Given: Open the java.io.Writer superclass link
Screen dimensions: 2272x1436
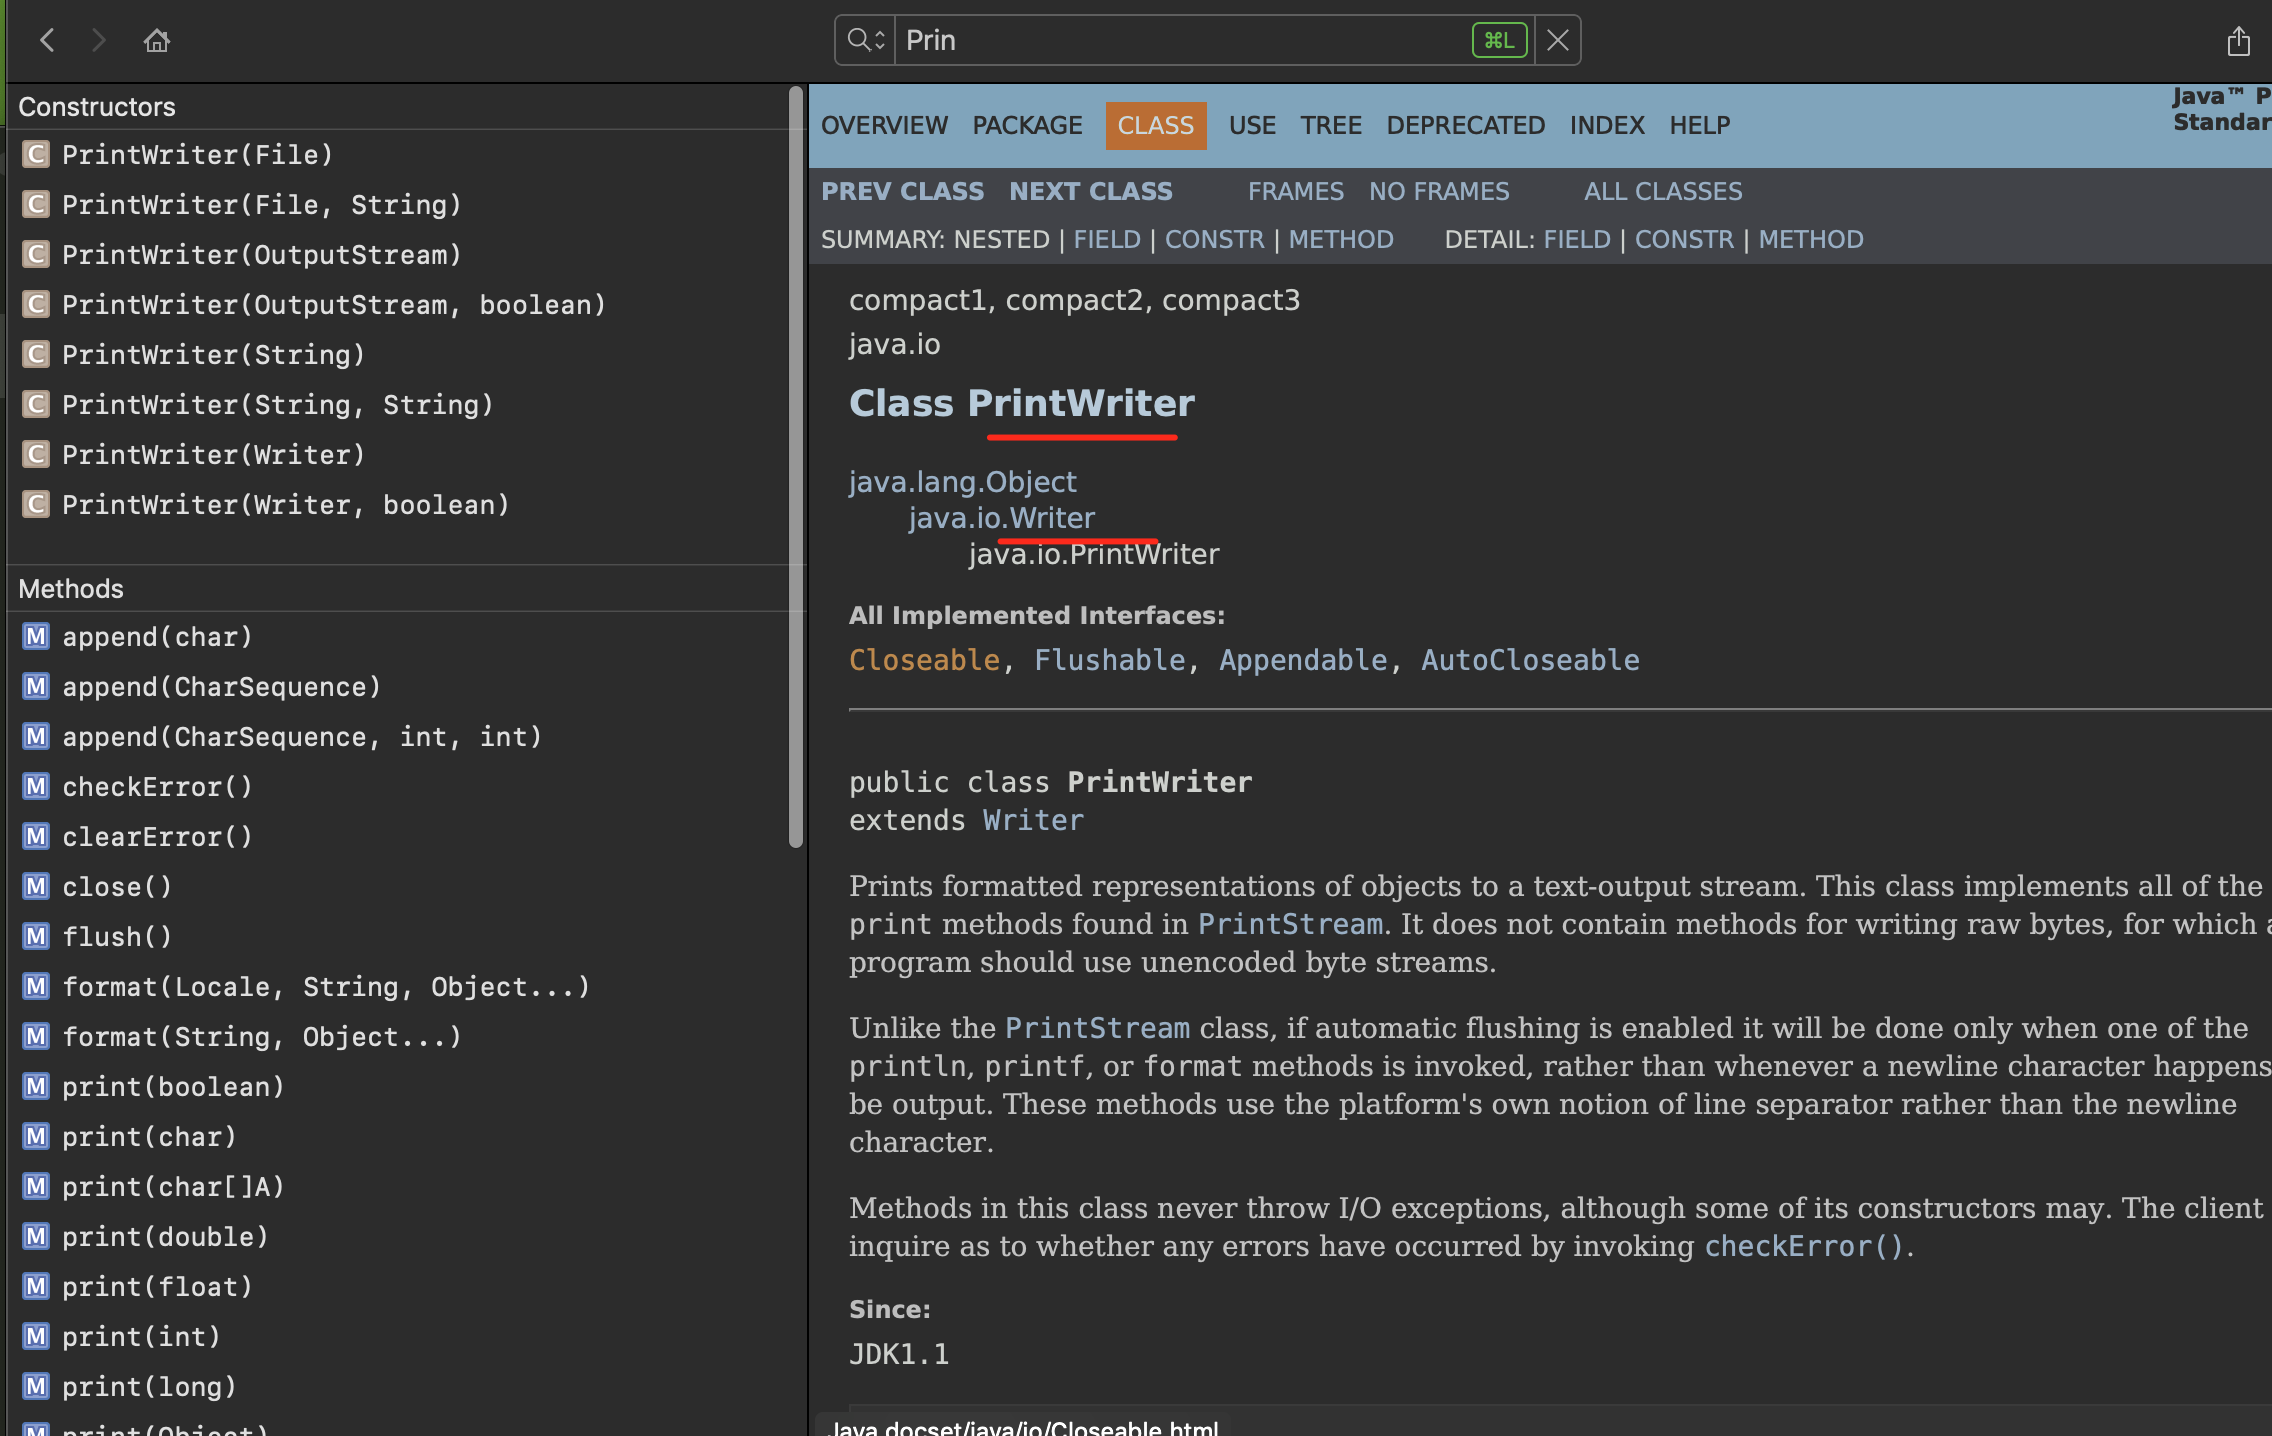Looking at the screenshot, I should pos(1001,517).
